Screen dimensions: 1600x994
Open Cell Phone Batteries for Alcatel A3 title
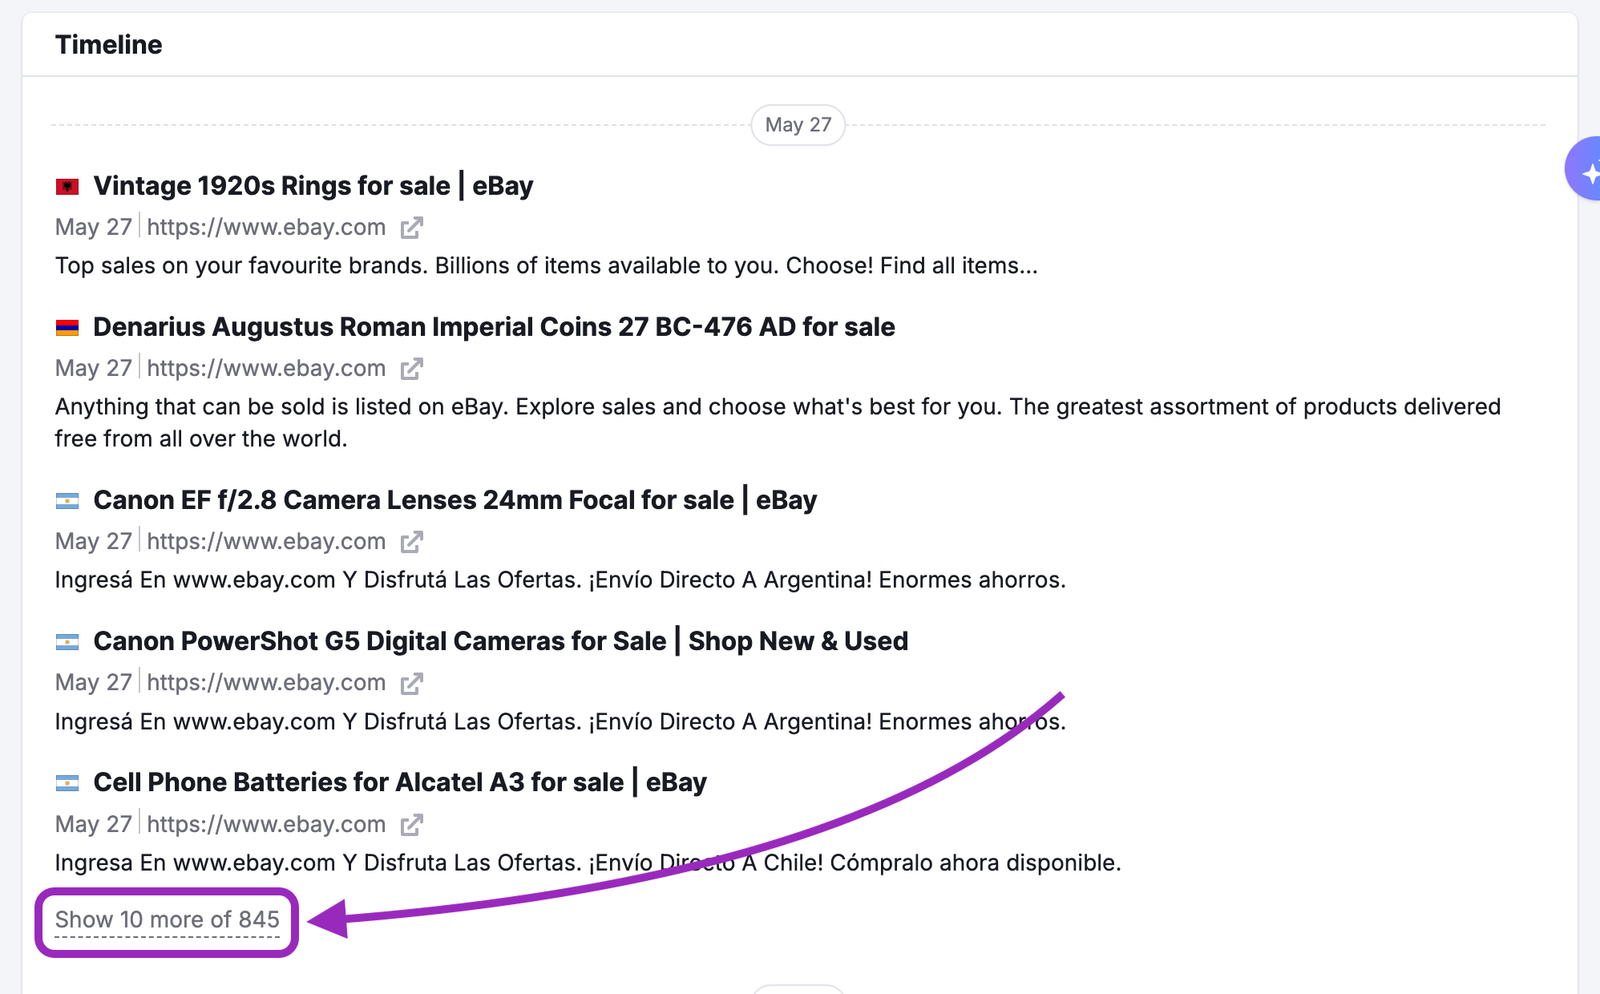tap(400, 782)
